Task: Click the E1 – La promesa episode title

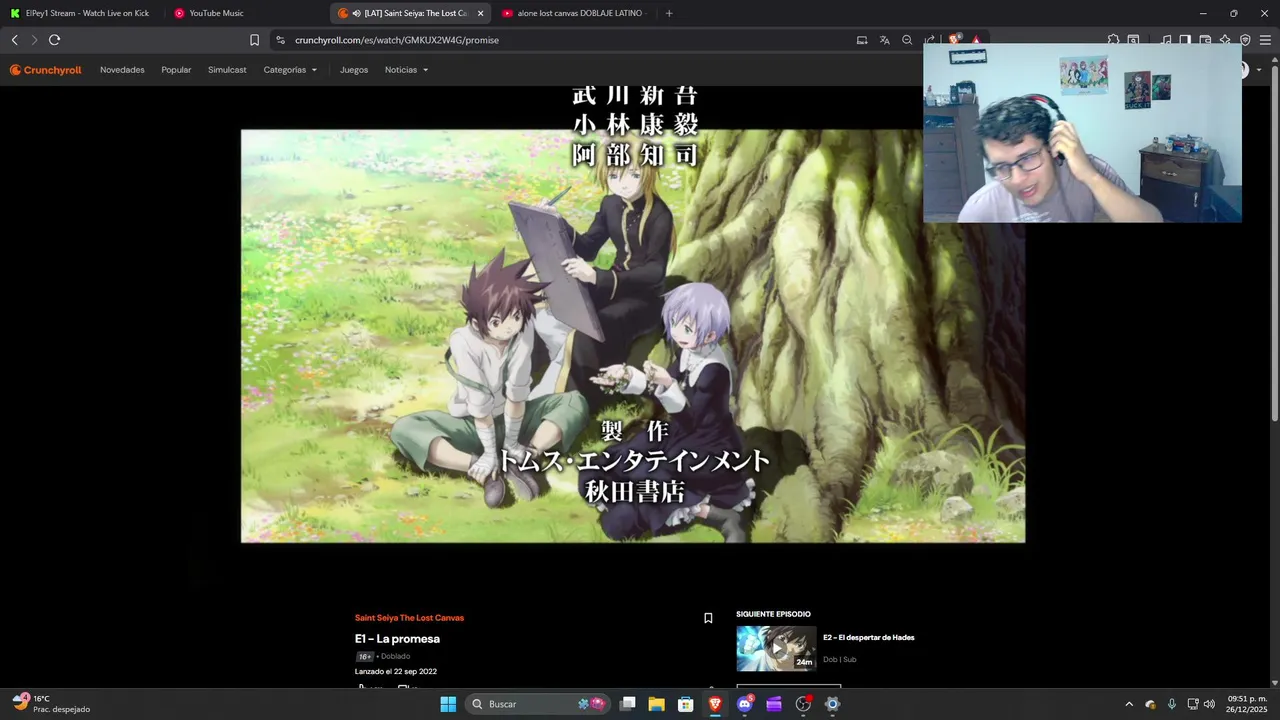Action: [397, 639]
